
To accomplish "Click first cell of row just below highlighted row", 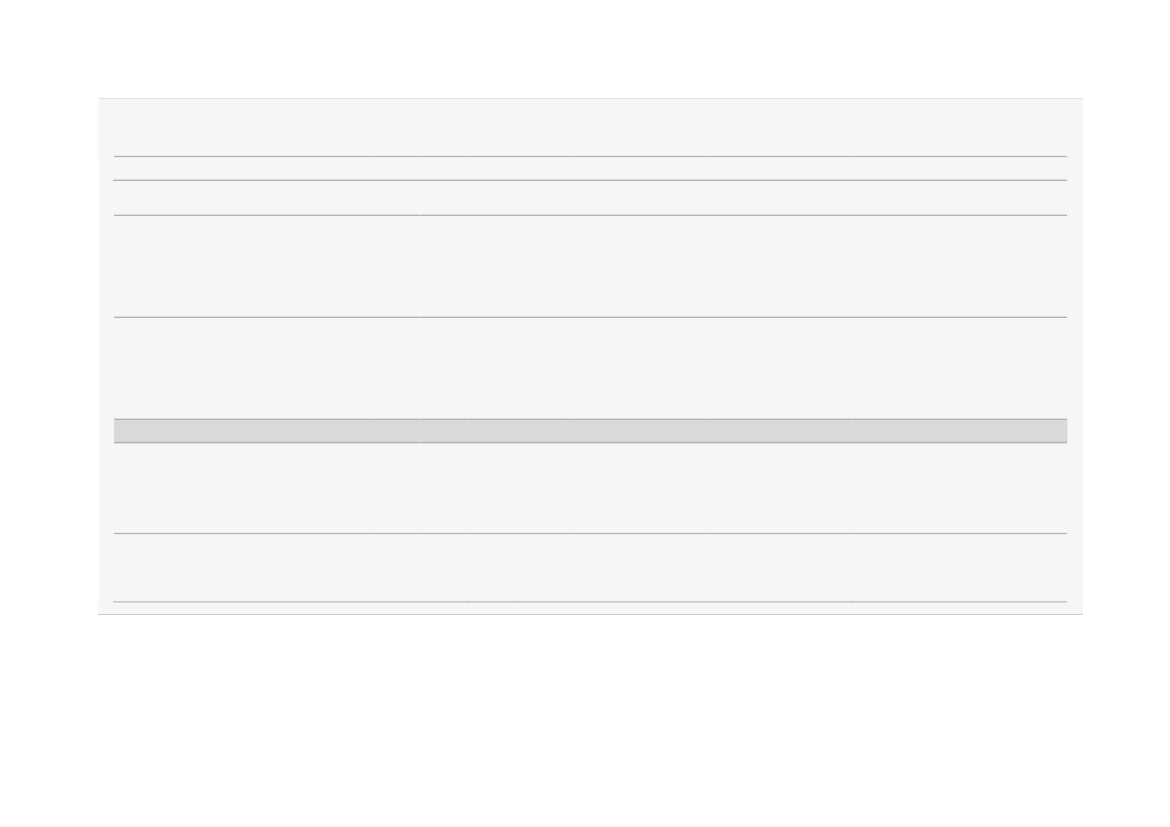I will [242, 488].
